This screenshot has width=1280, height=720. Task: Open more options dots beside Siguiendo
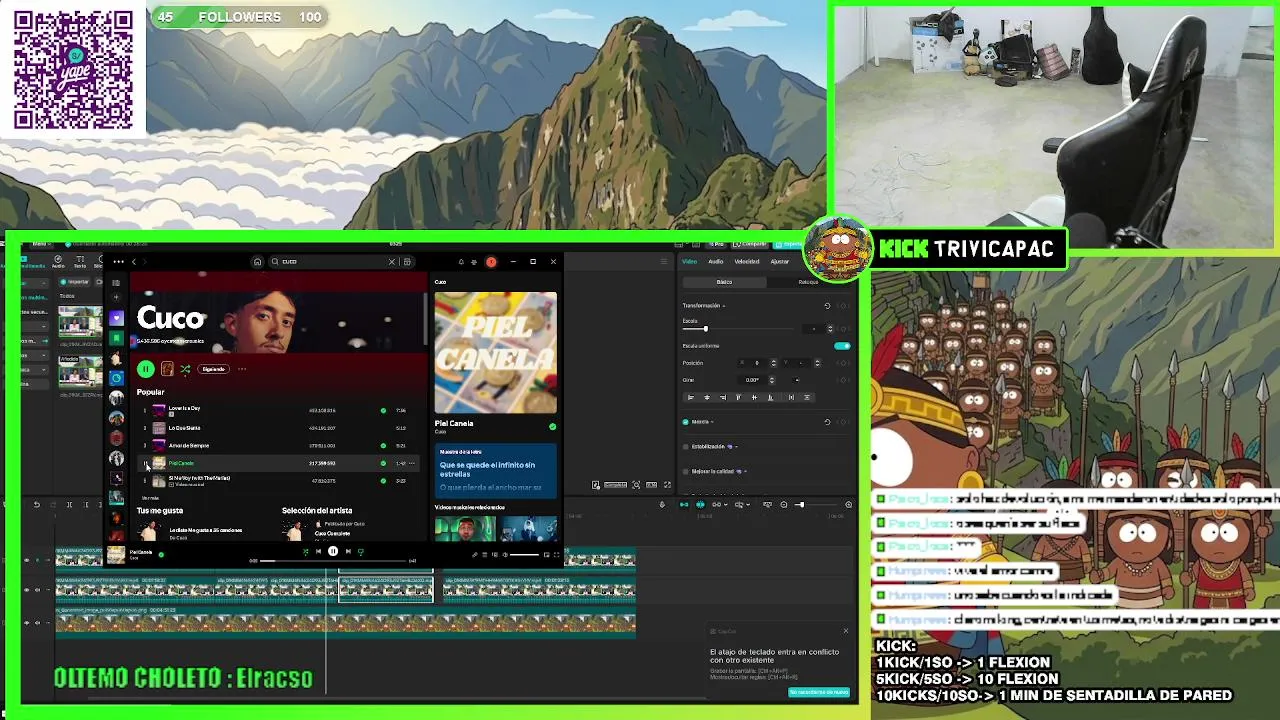(x=242, y=369)
